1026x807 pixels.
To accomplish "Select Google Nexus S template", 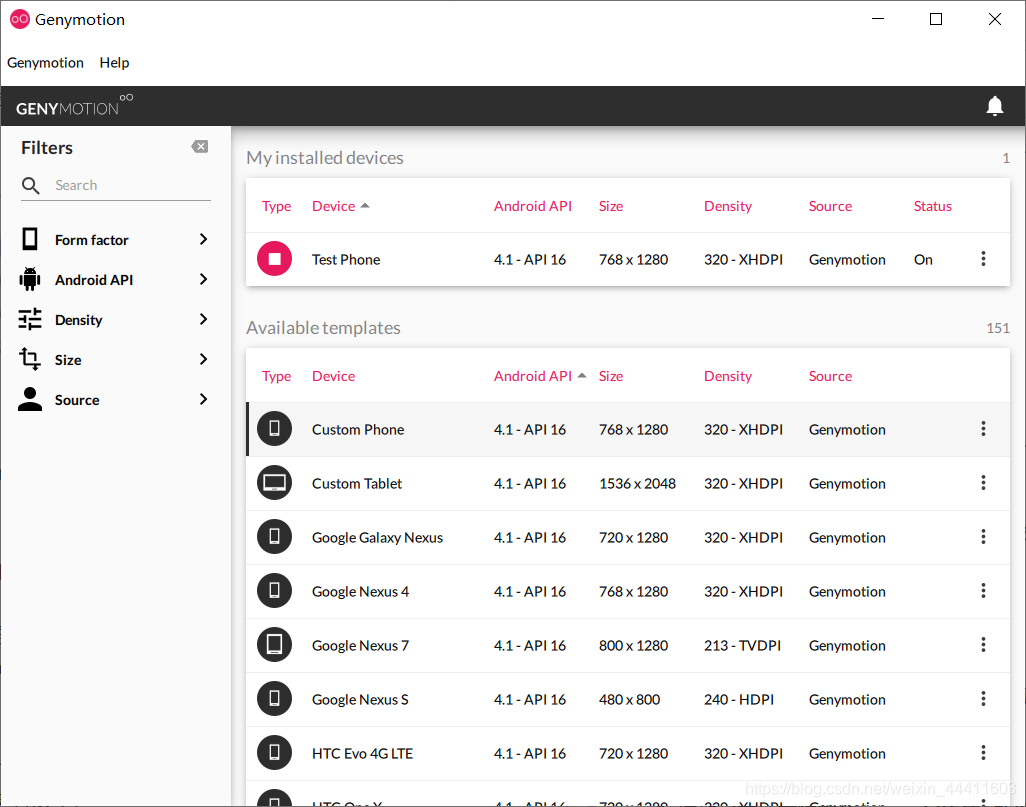I will (361, 700).
